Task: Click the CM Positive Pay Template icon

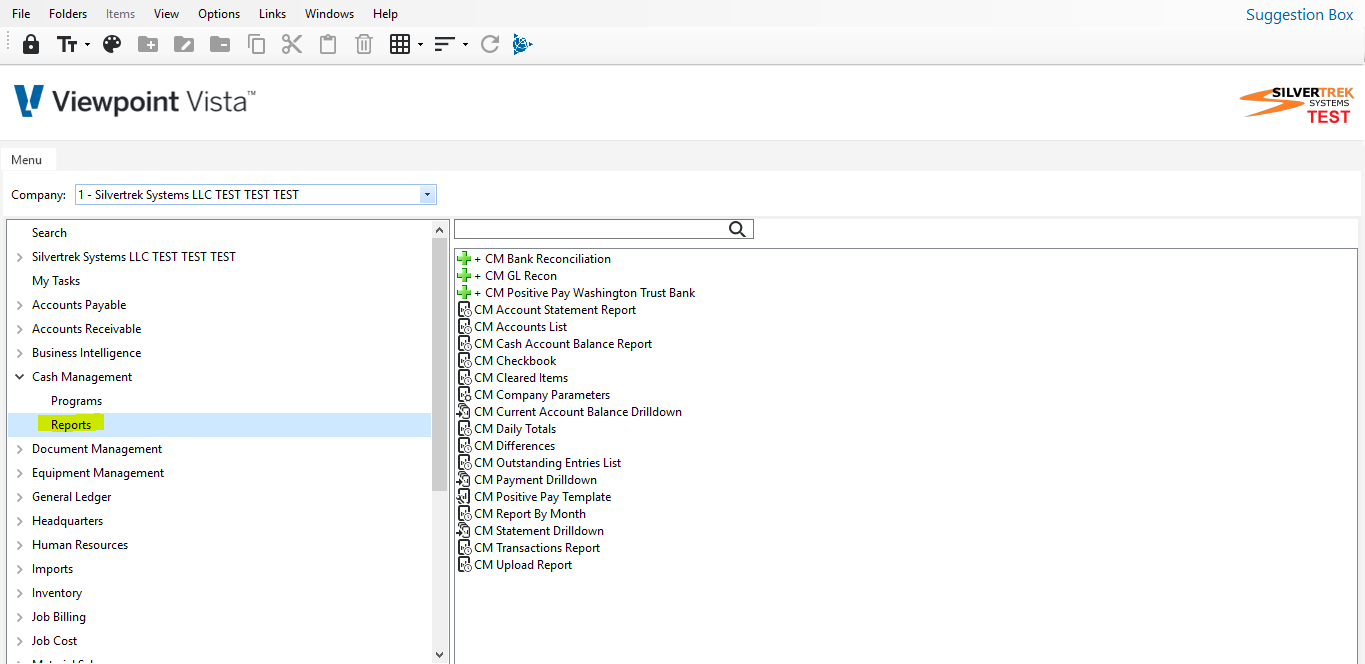Action: (x=464, y=497)
